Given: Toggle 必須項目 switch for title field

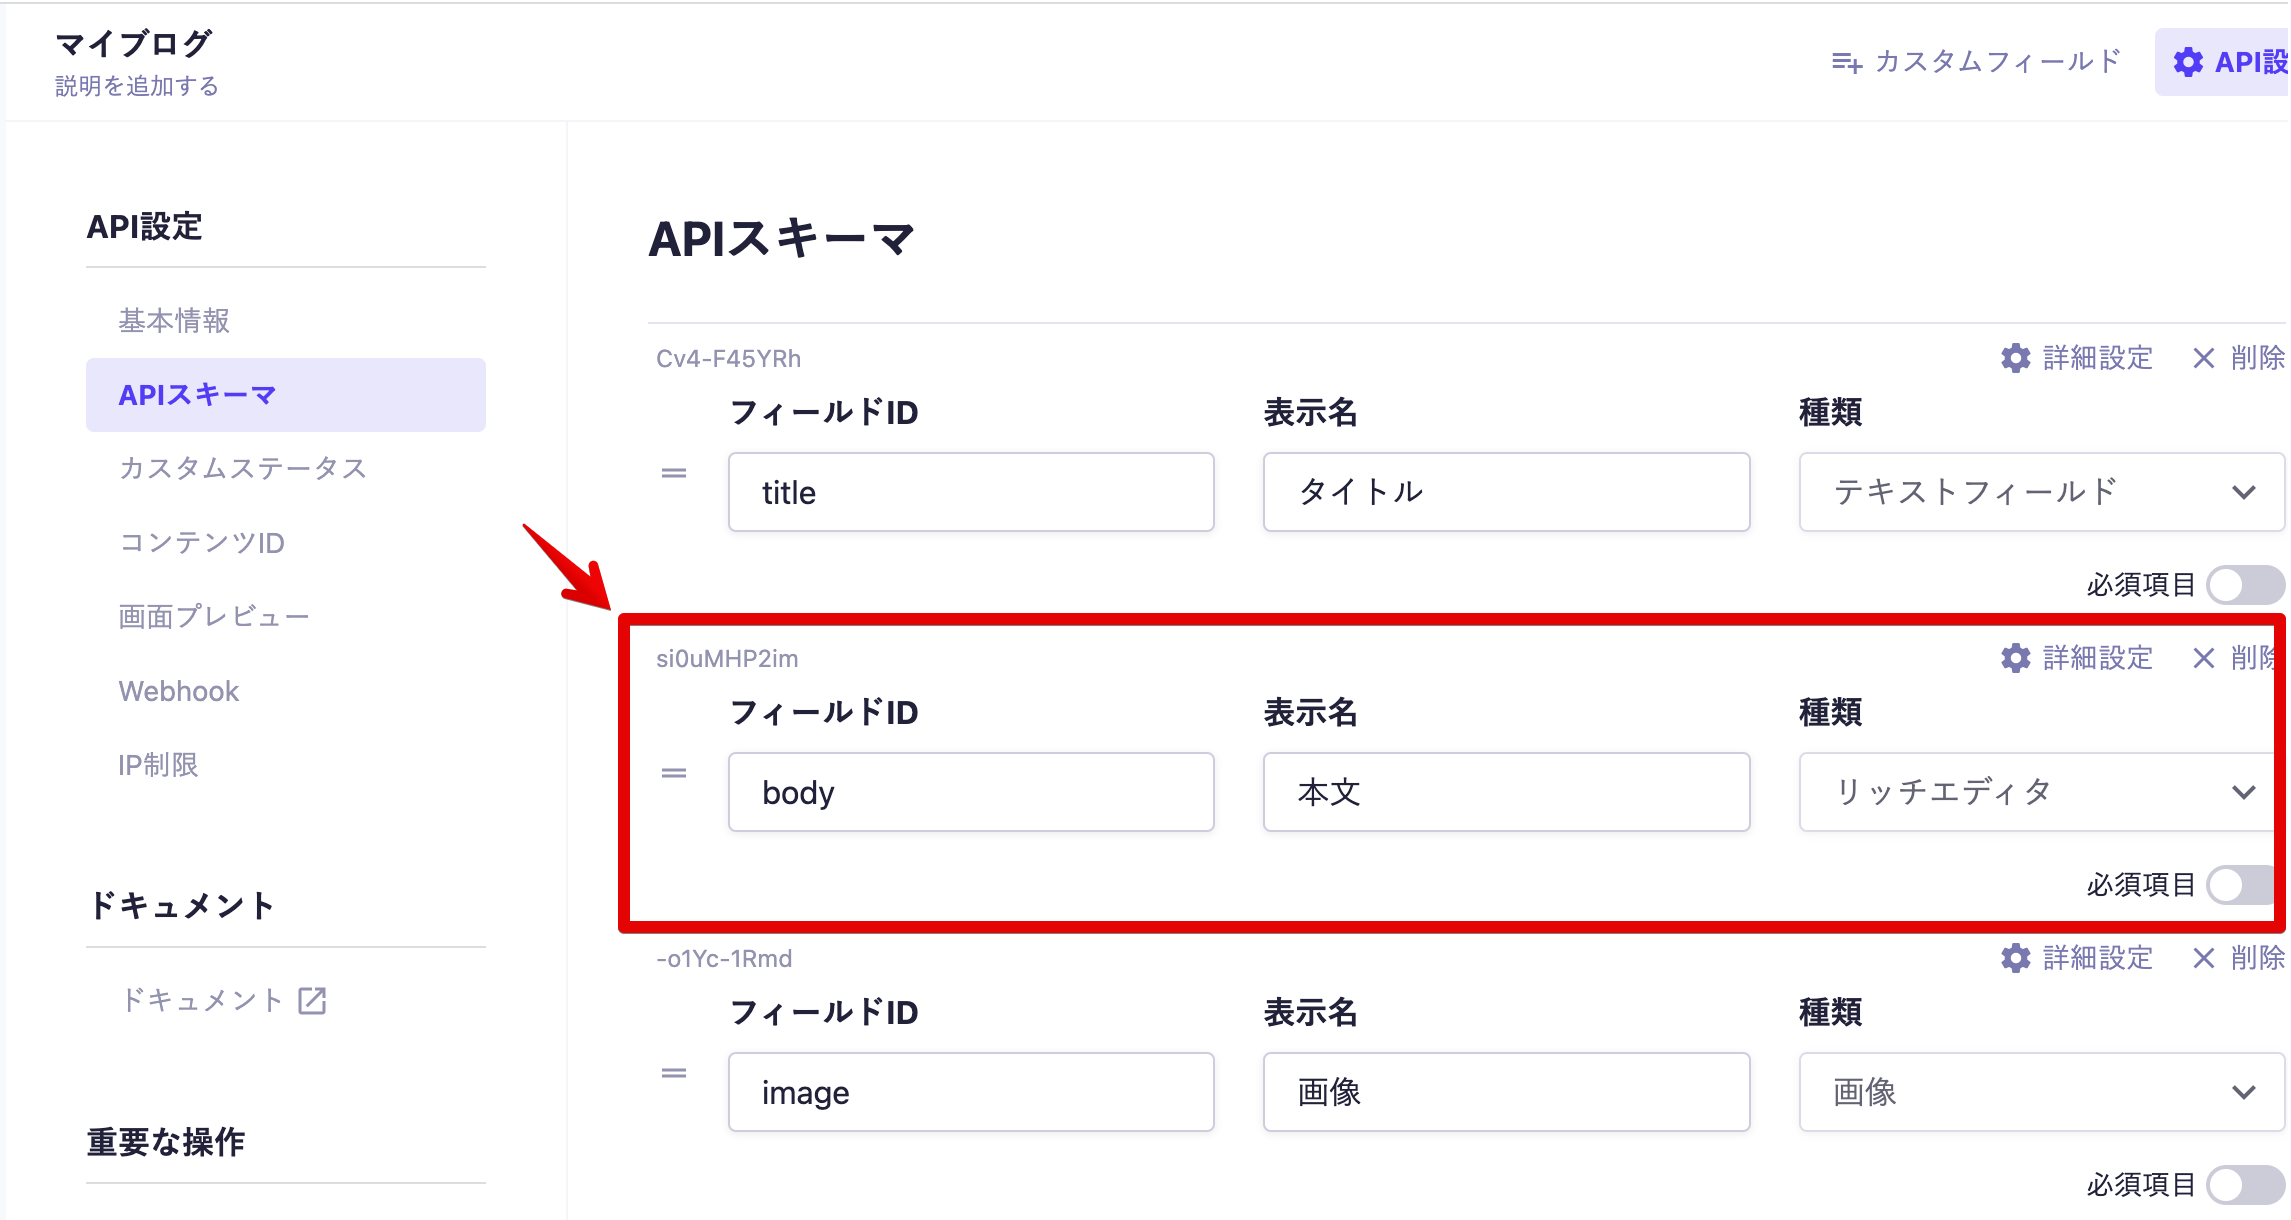Looking at the screenshot, I should click(2244, 585).
